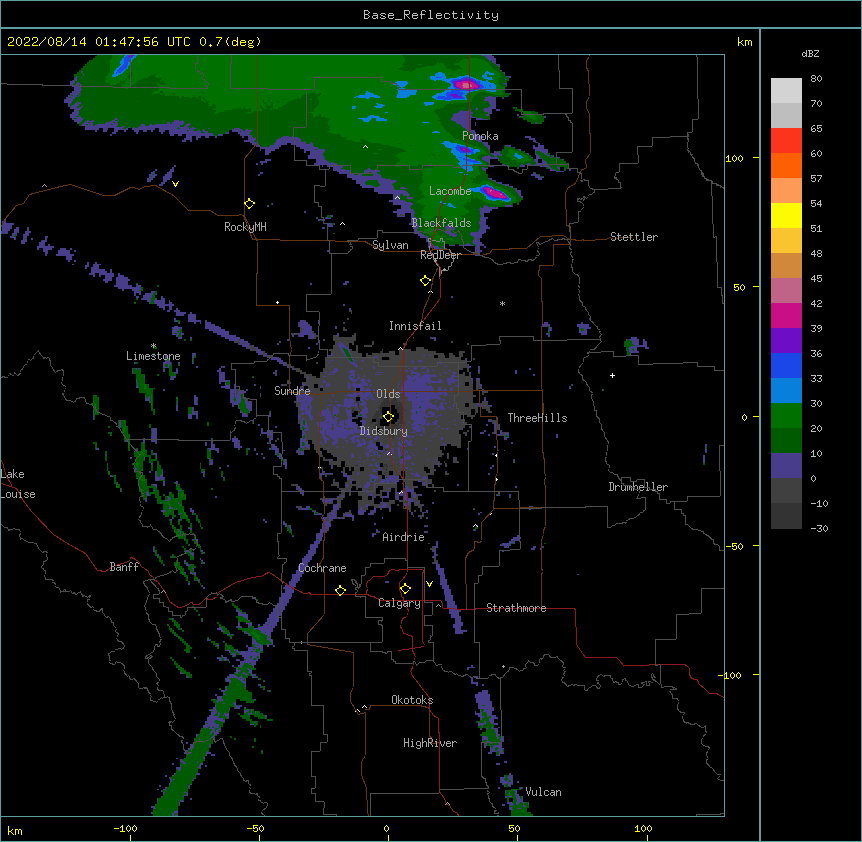Click the yellow diamond marker below Cochrane
The width and height of the screenshot is (862, 842).
click(340, 590)
